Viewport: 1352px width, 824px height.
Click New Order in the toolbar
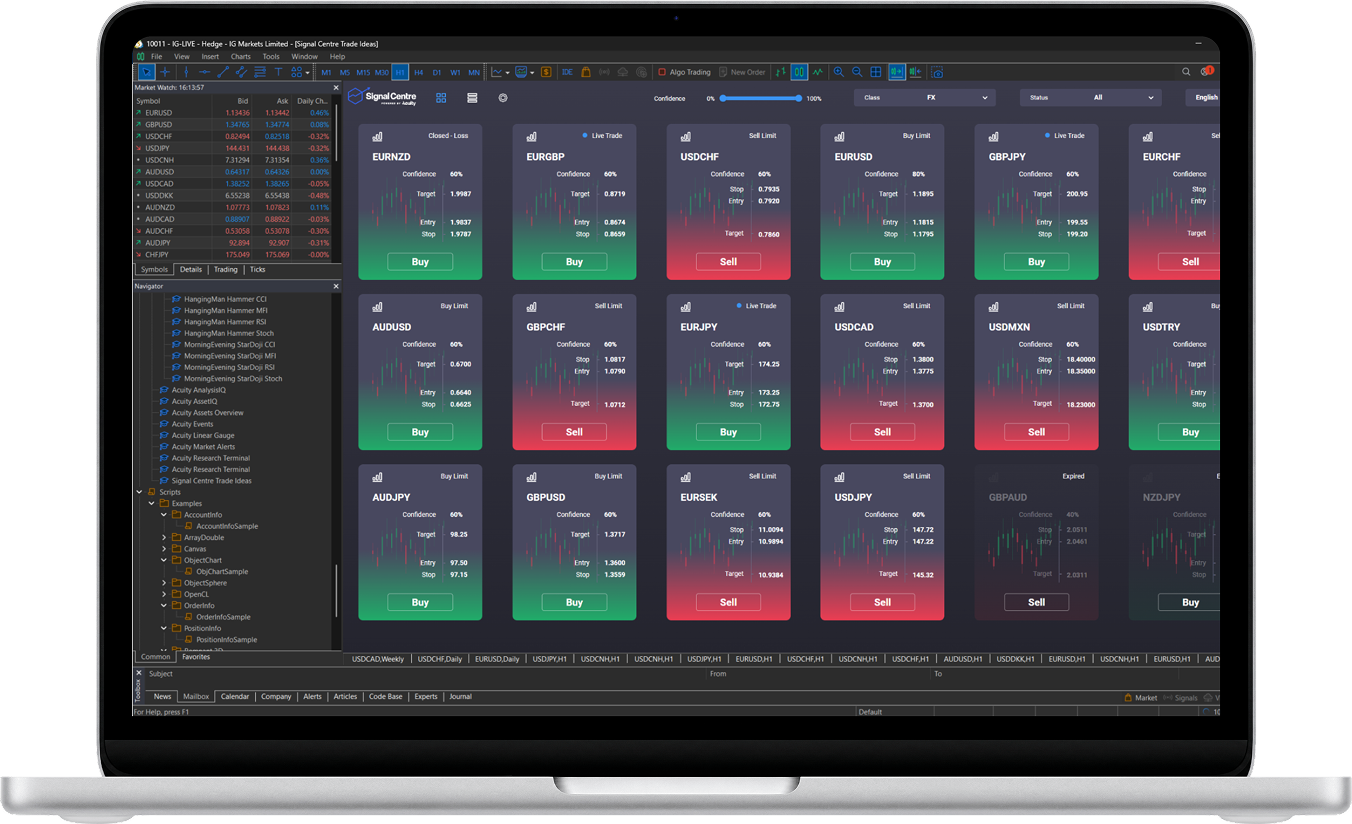tap(740, 72)
